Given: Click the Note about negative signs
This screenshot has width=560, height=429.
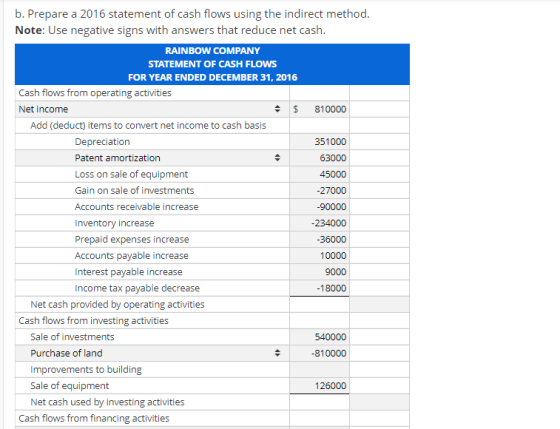Looking at the screenshot, I should point(170,30).
